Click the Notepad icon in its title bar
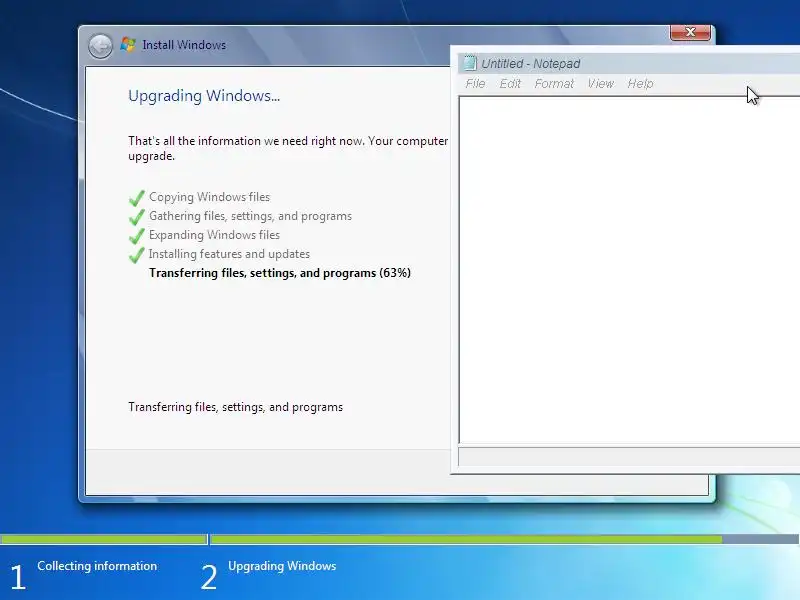Image resolution: width=800 pixels, height=600 pixels. click(469, 63)
